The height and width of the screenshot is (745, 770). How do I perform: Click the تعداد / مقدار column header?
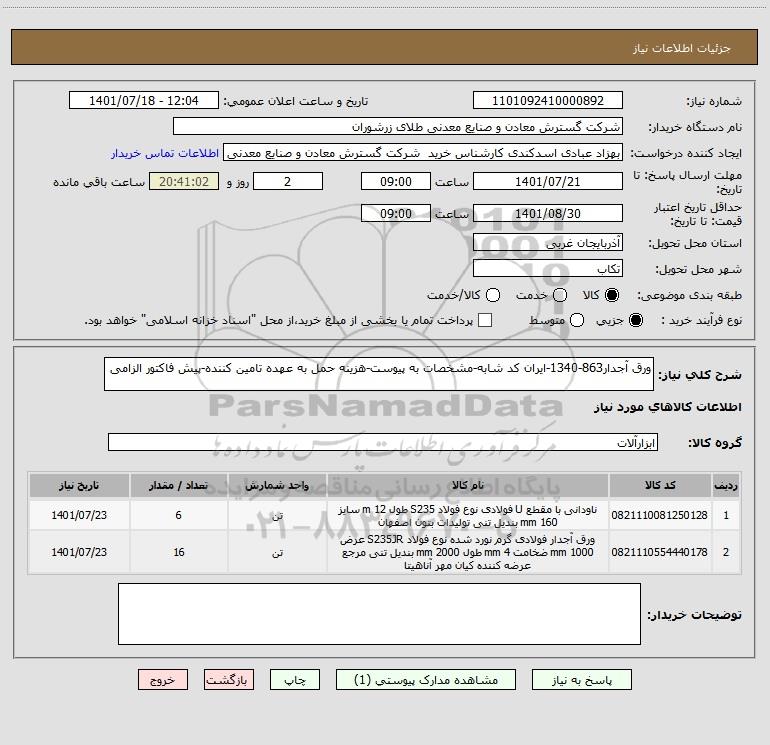179,485
